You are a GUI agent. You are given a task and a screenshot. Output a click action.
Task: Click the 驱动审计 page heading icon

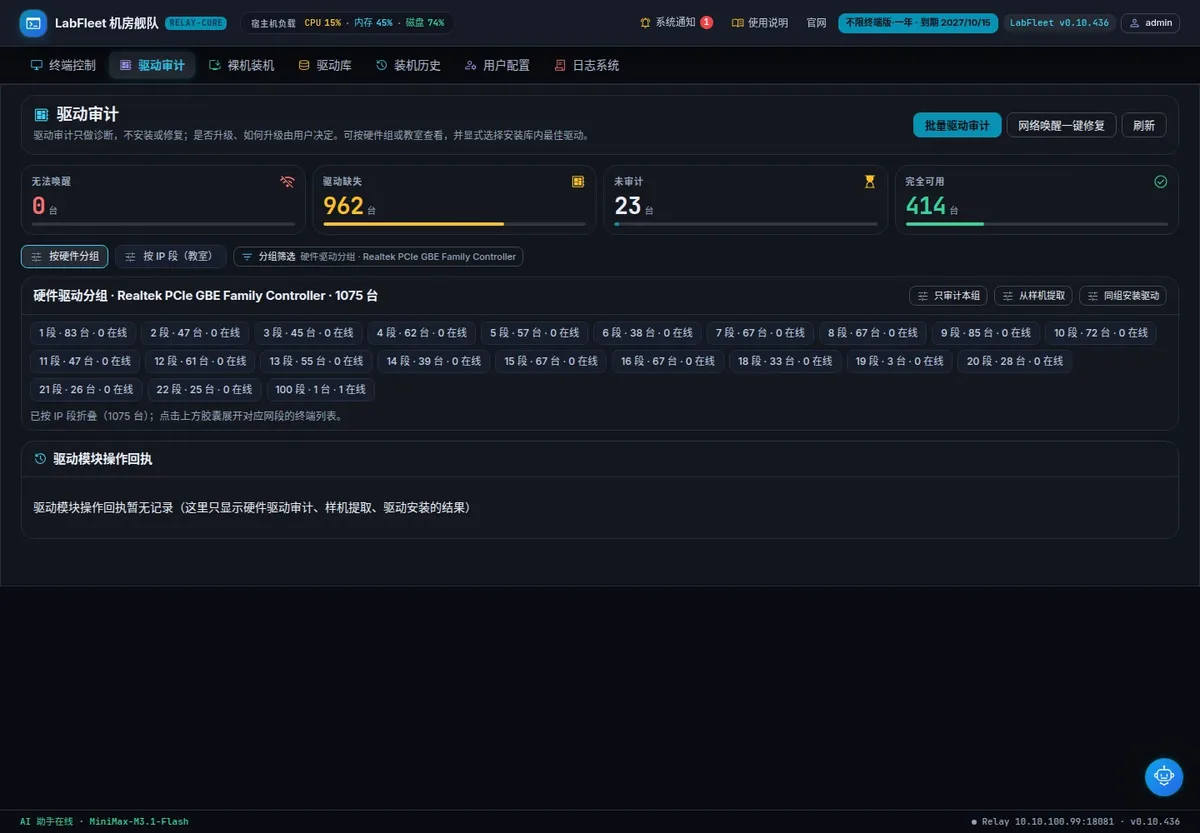tap(42, 115)
